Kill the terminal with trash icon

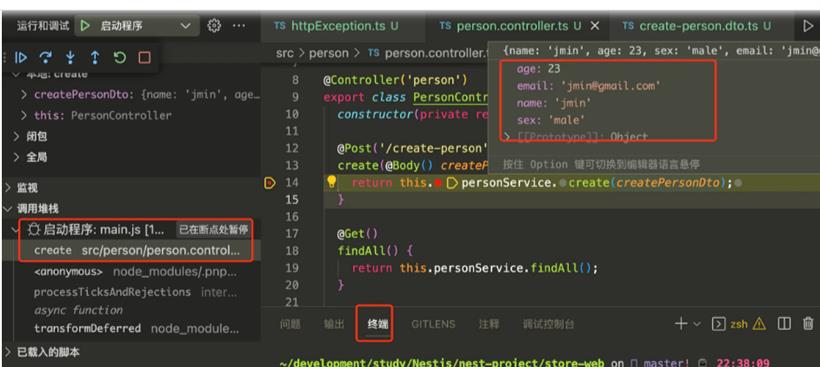pyautogui.click(x=808, y=324)
